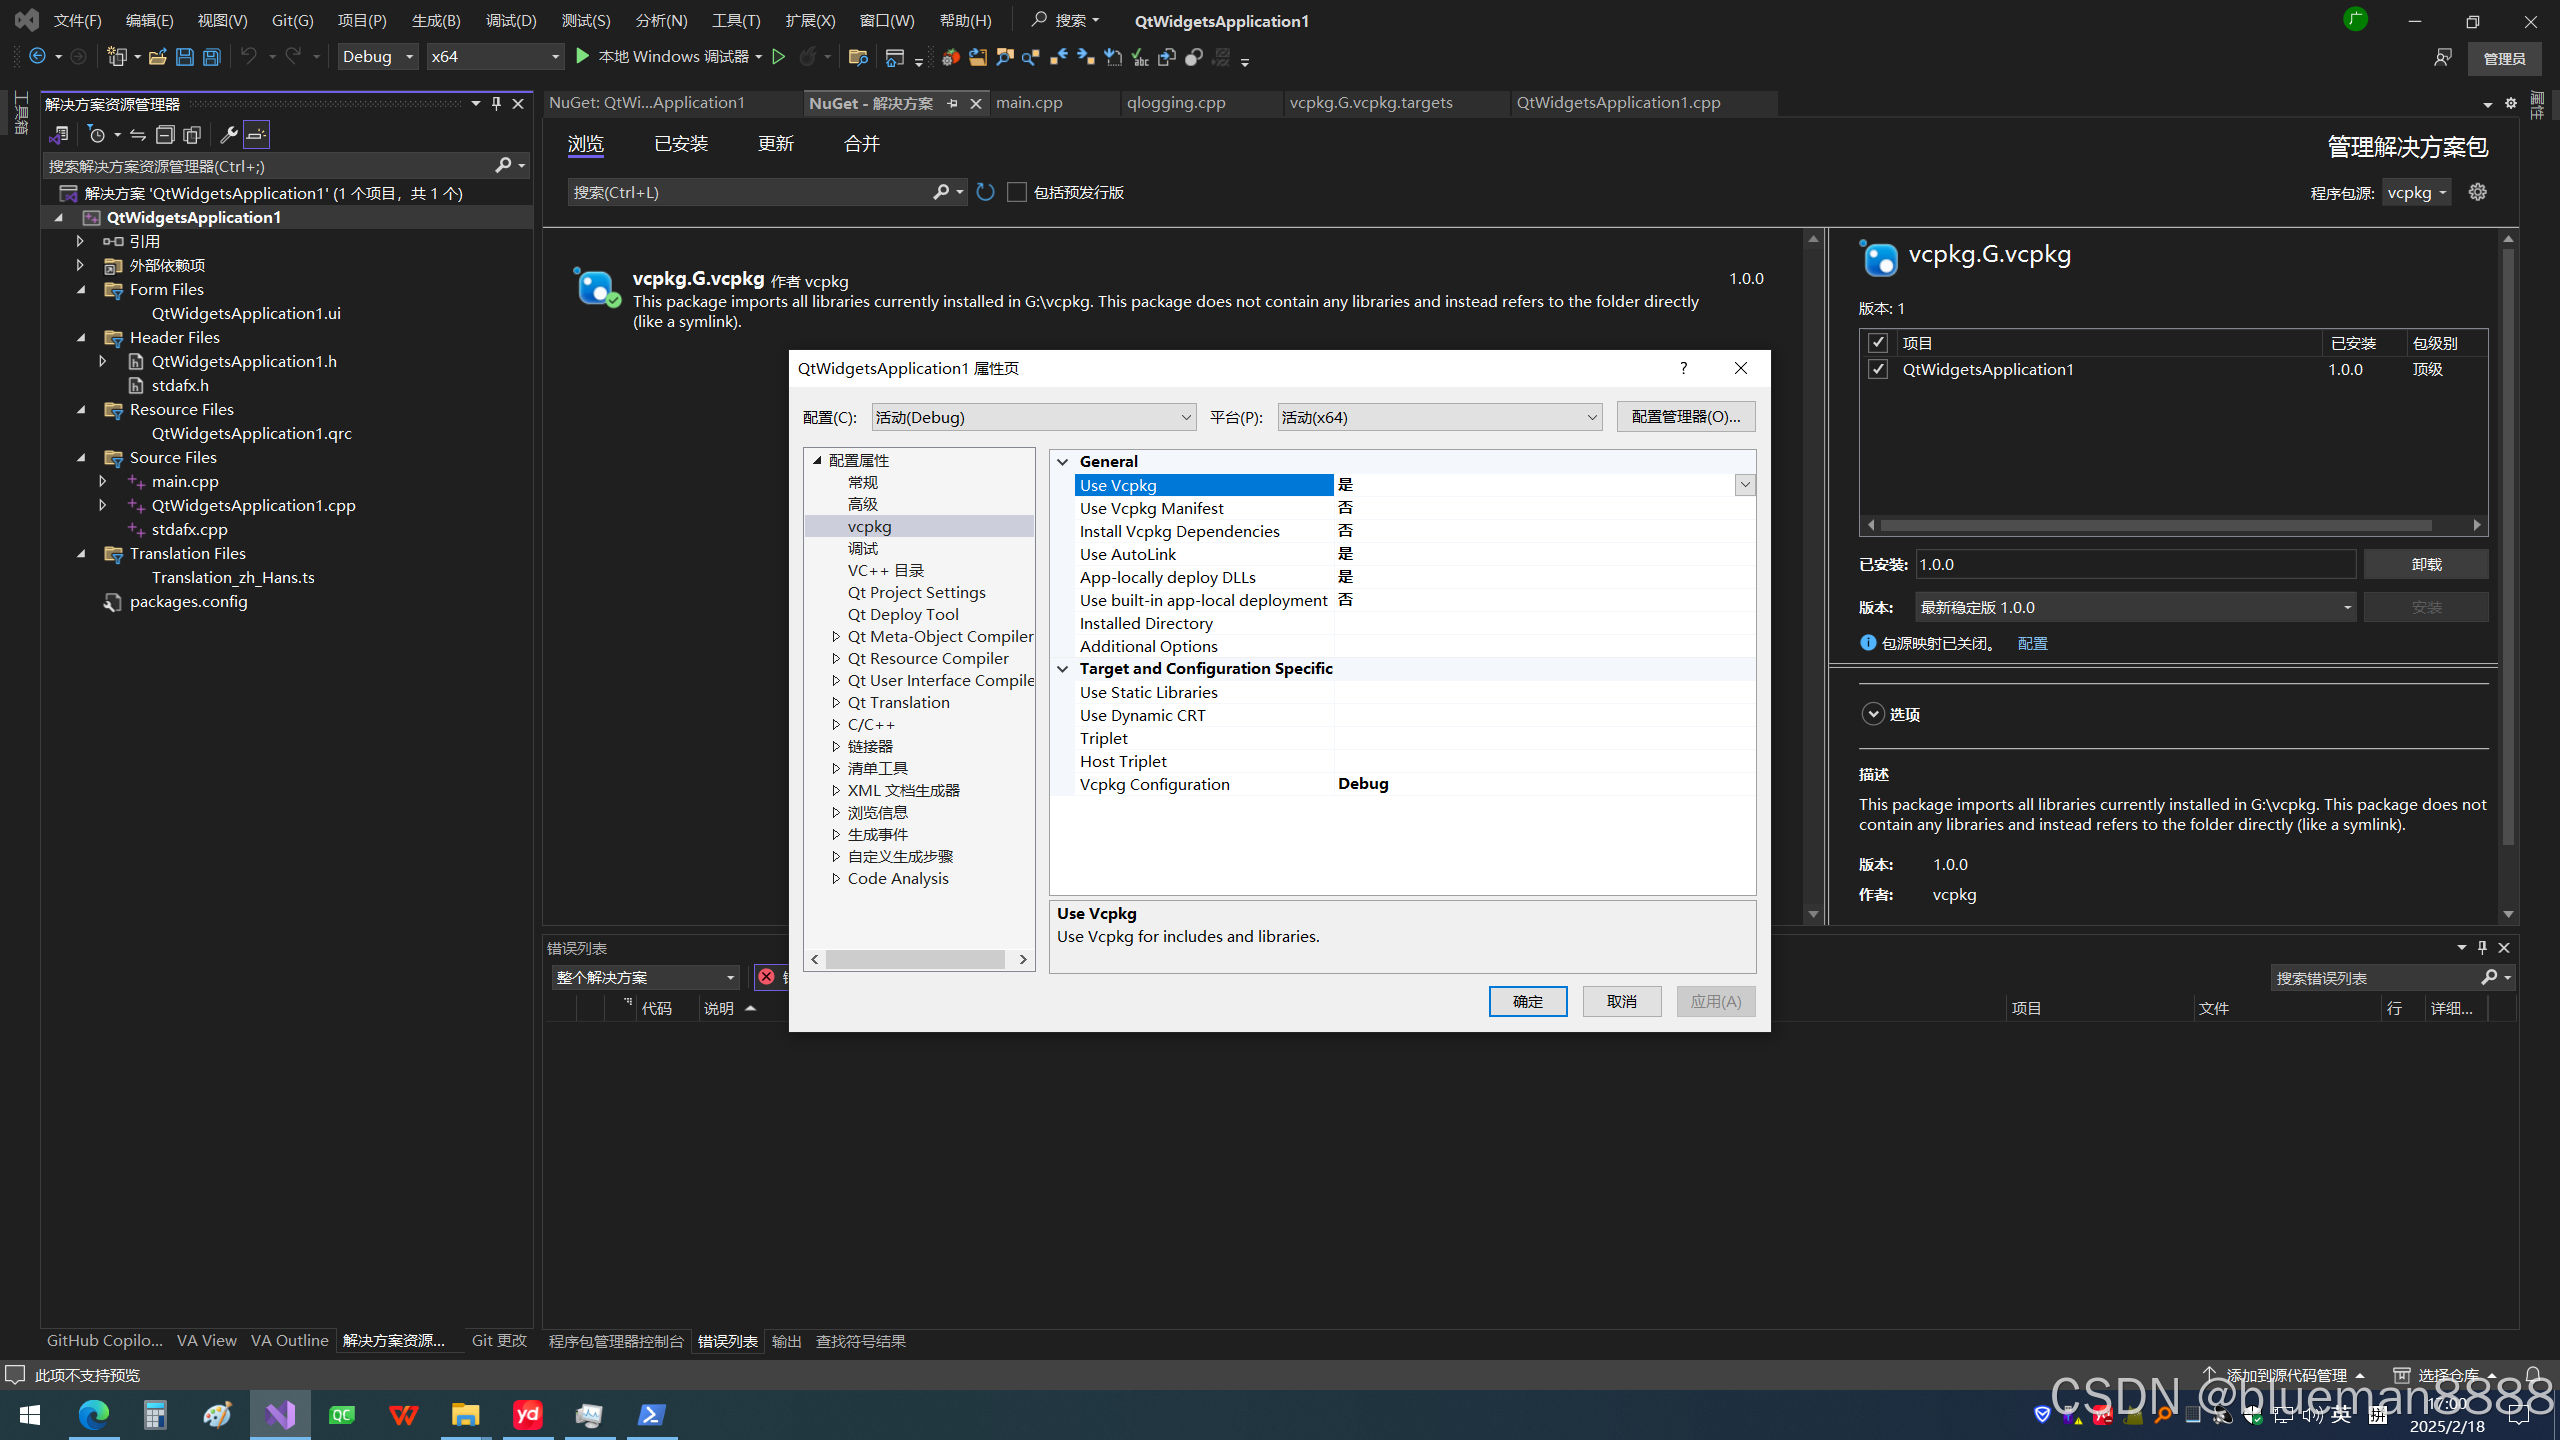Collapse all in Solution Explorer toolbar
This screenshot has height=1440, width=2560.
click(165, 135)
